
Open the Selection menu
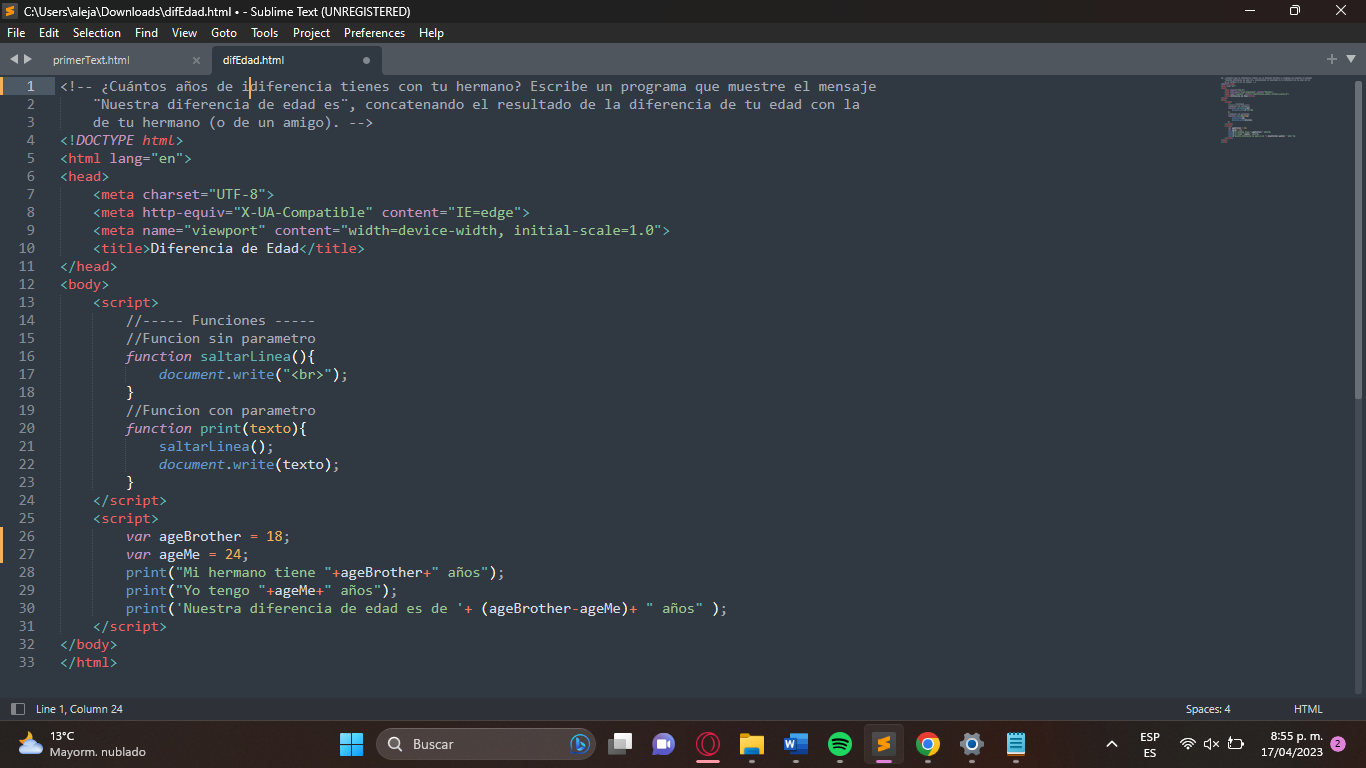[x=97, y=33]
